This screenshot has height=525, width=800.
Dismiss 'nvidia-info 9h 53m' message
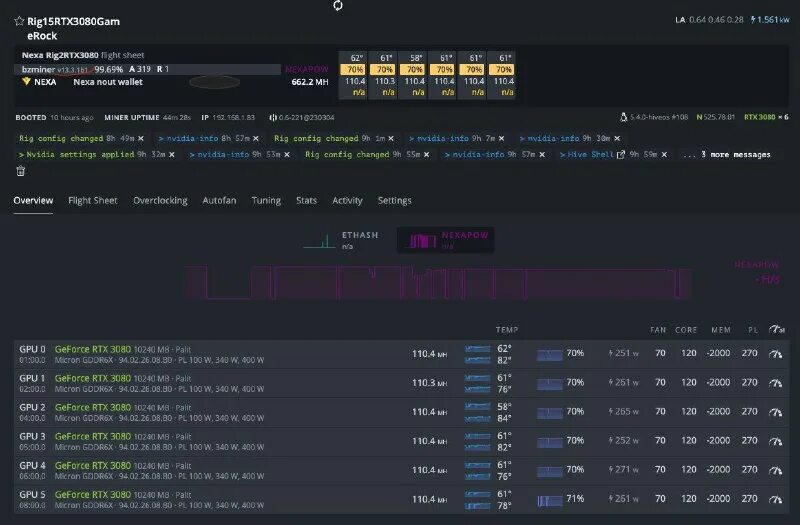pos(287,155)
